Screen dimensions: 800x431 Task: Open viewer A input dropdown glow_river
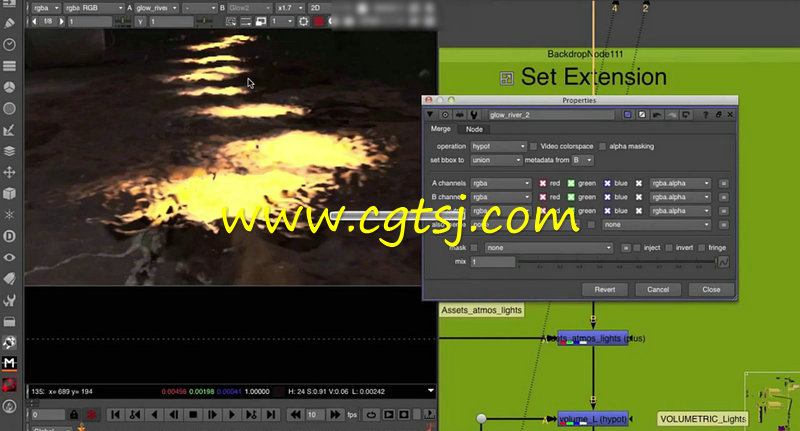pyautogui.click(x=157, y=8)
